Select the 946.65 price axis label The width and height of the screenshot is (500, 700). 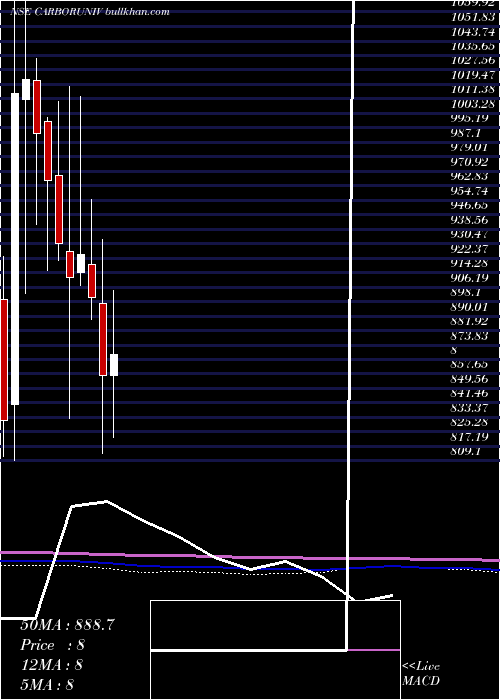tap(470, 206)
